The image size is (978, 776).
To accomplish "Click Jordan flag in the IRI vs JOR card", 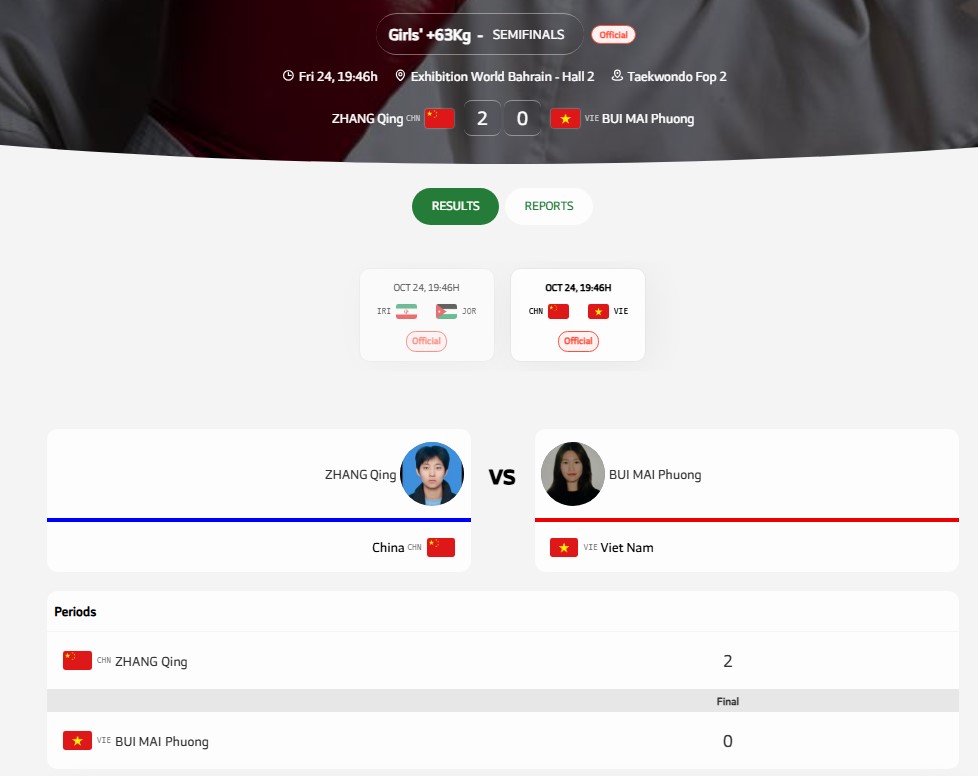I will [447, 311].
